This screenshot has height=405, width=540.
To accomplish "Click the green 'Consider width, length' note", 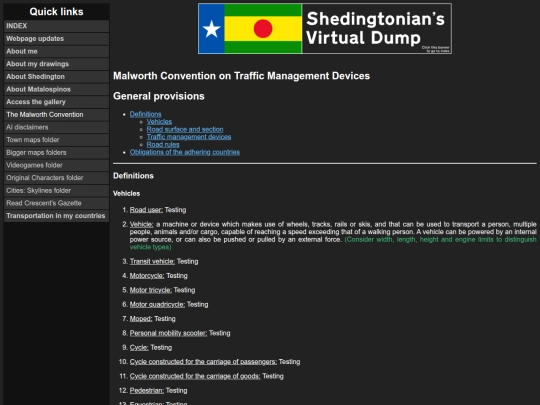I will click(333, 243).
